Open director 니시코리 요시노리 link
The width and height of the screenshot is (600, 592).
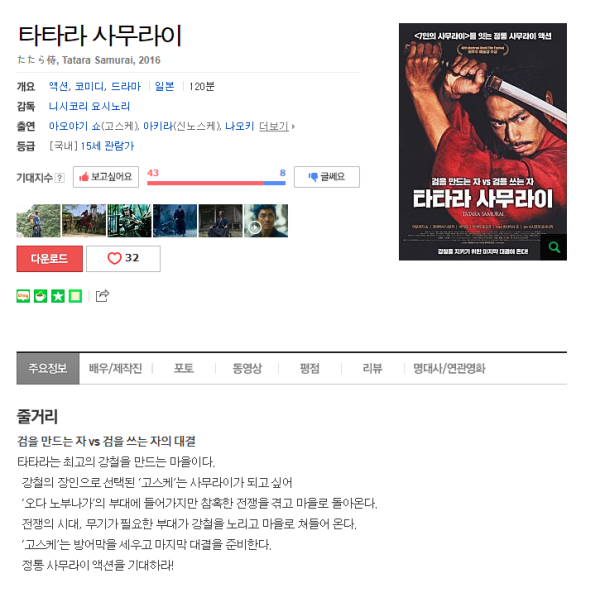pos(89,106)
